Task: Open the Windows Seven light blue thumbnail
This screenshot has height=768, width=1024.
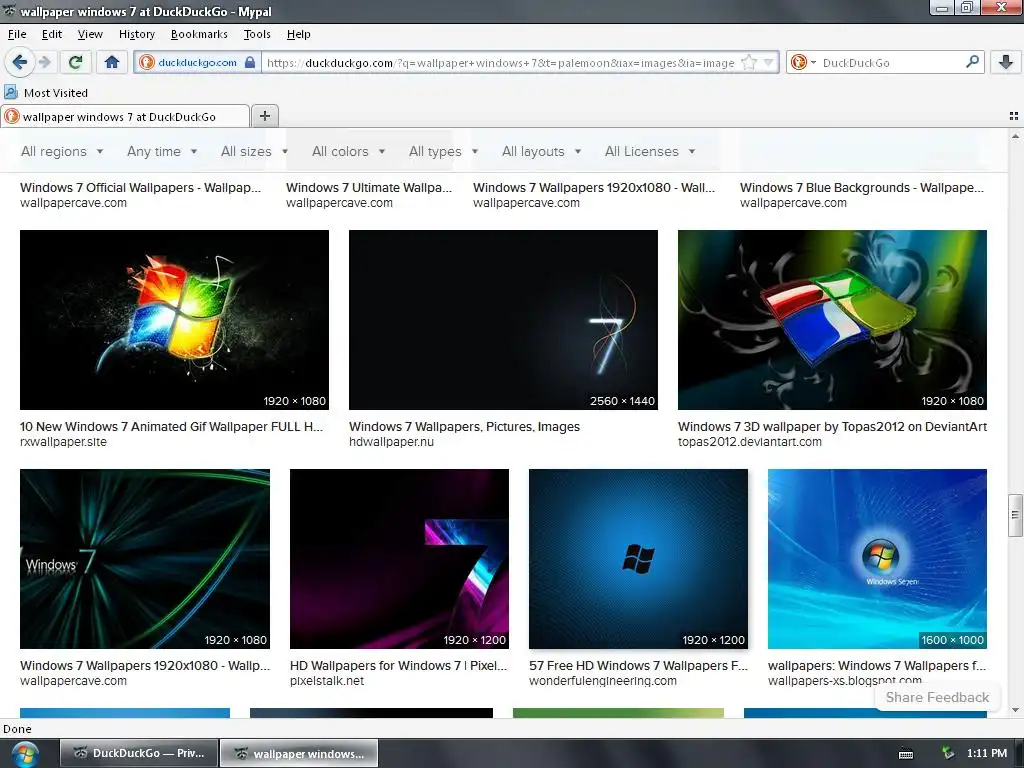Action: tap(877, 558)
